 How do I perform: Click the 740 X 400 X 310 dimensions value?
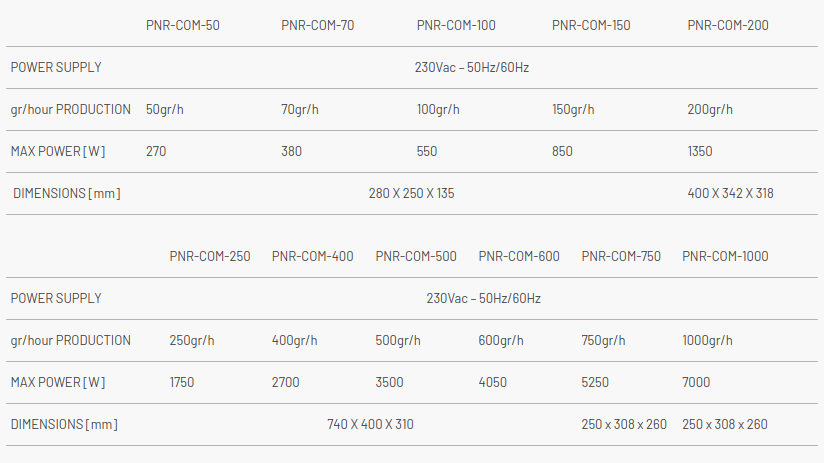pos(370,425)
